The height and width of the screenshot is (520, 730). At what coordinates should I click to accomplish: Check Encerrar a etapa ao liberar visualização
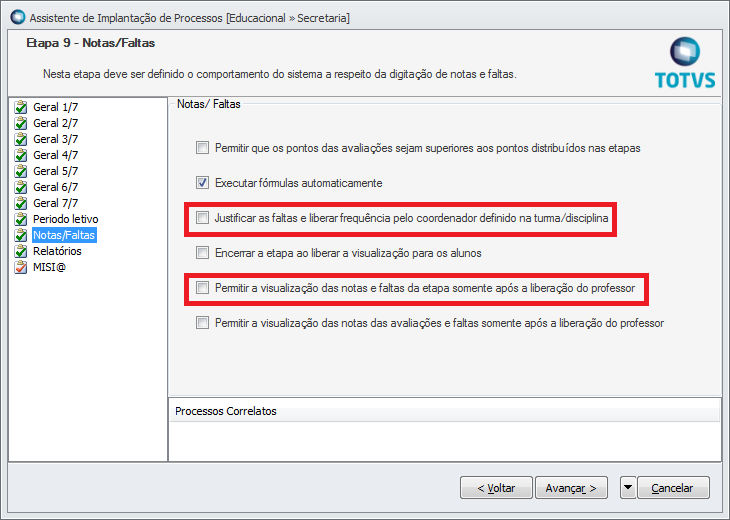(x=202, y=252)
